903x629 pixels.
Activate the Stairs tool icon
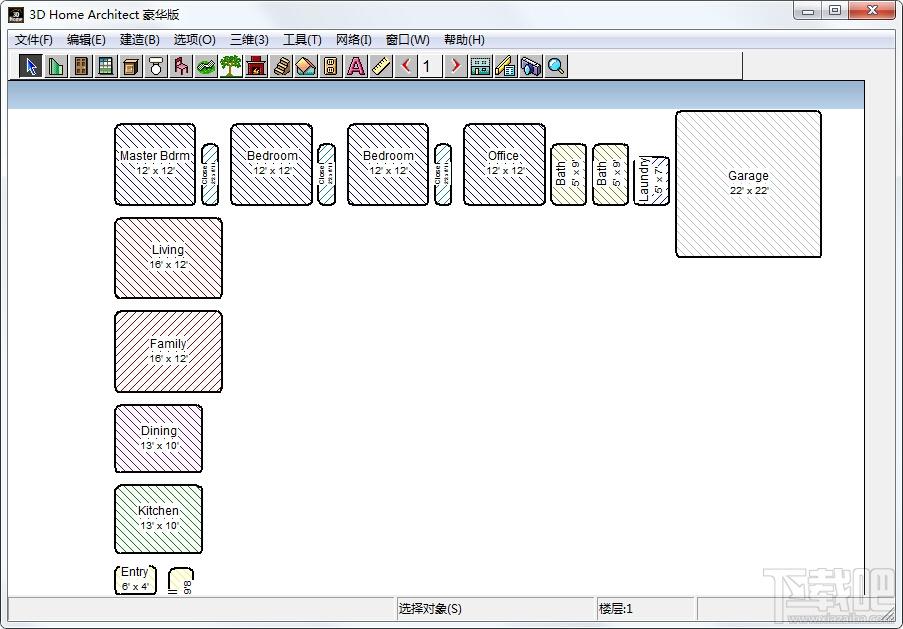tap(281, 66)
